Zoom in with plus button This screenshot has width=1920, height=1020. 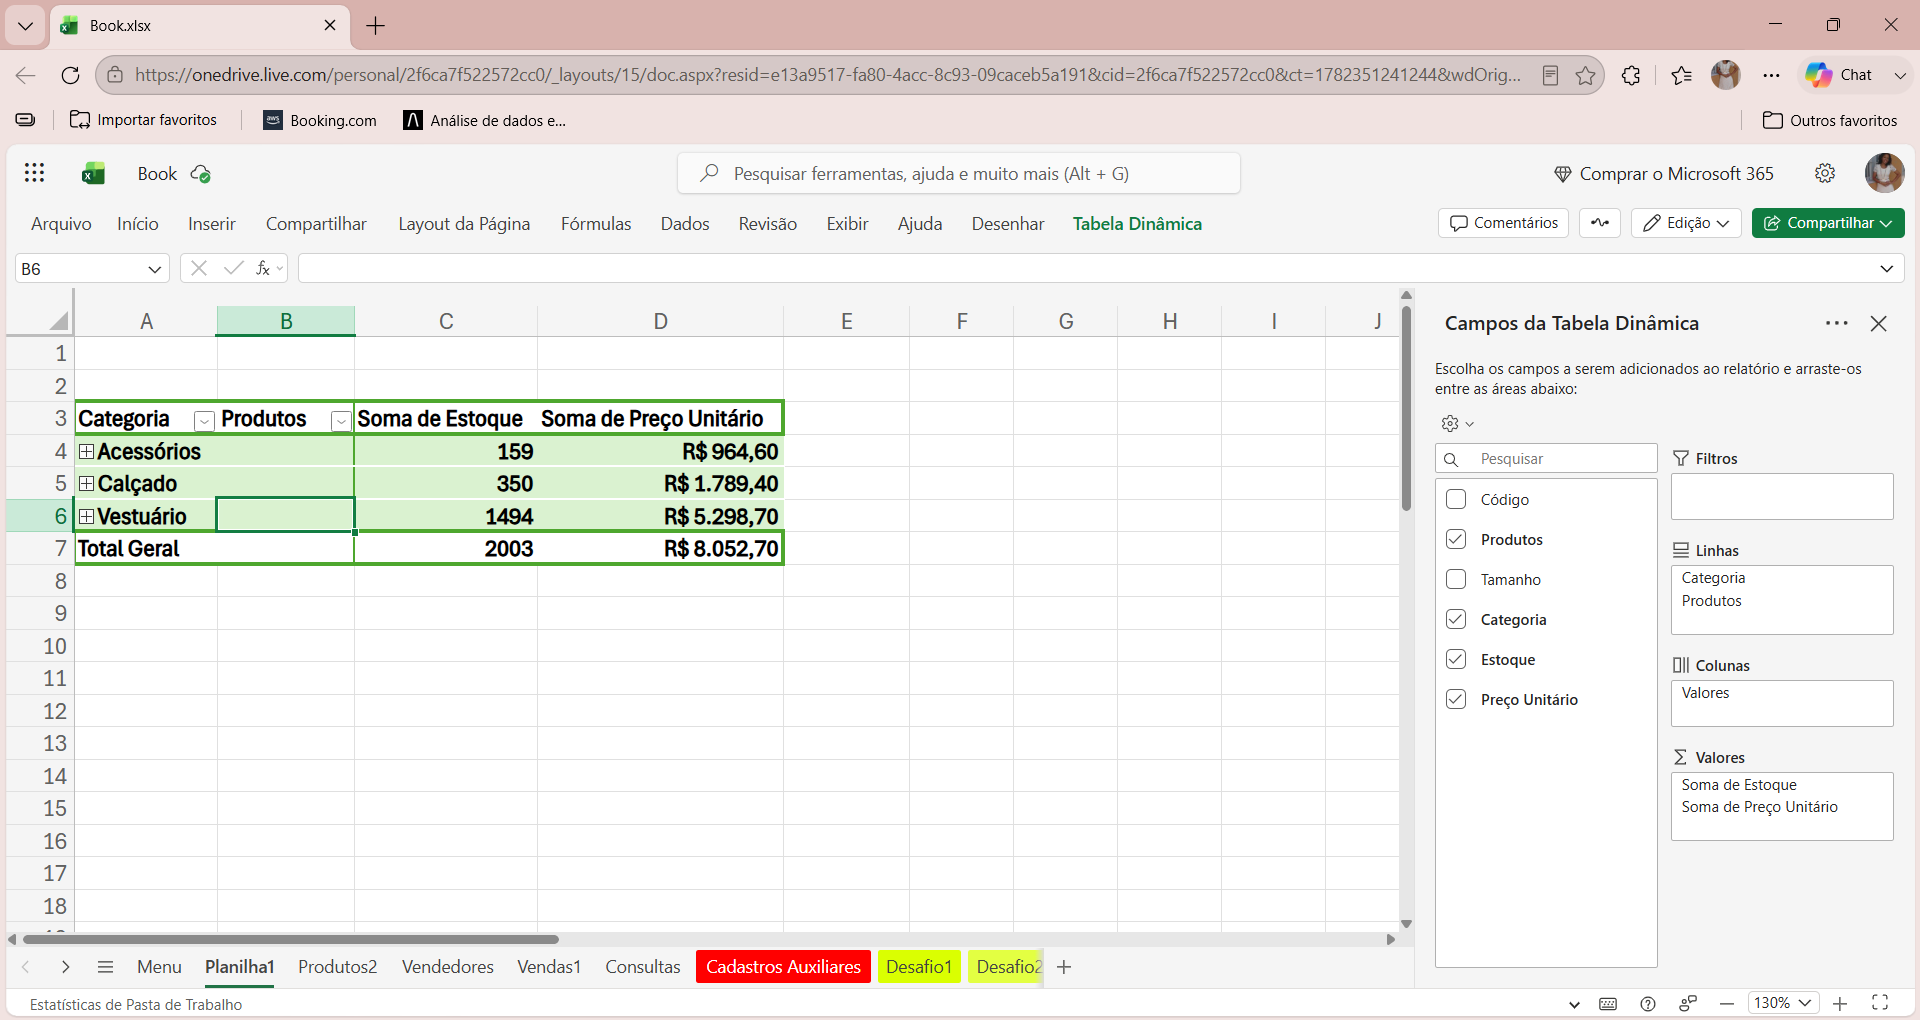(x=1840, y=1004)
